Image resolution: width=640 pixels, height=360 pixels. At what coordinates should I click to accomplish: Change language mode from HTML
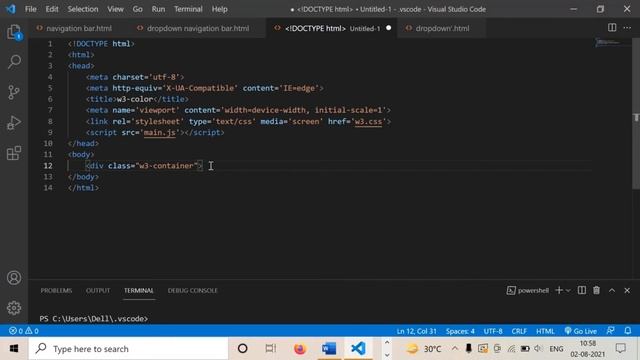tap(545, 331)
